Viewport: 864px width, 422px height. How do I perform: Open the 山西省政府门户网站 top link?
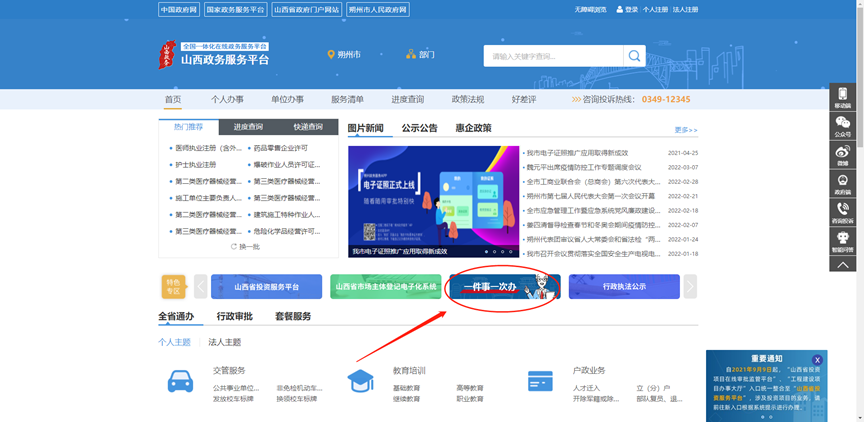click(307, 9)
